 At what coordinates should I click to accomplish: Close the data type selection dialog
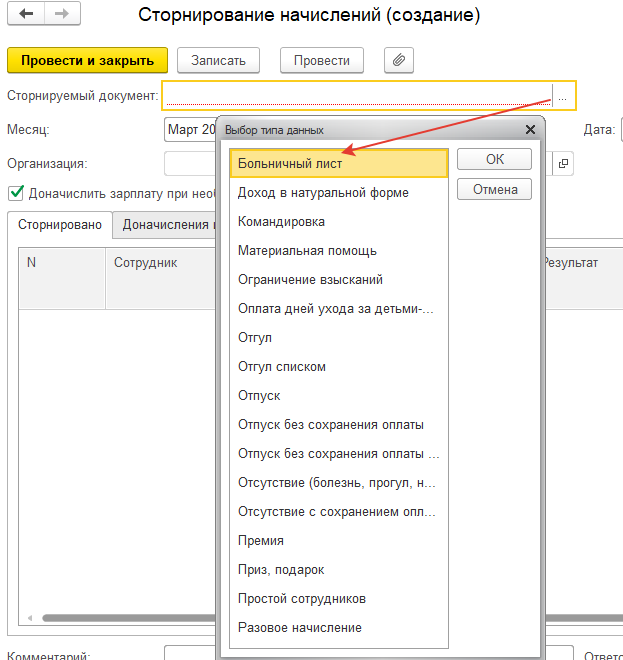tap(530, 130)
